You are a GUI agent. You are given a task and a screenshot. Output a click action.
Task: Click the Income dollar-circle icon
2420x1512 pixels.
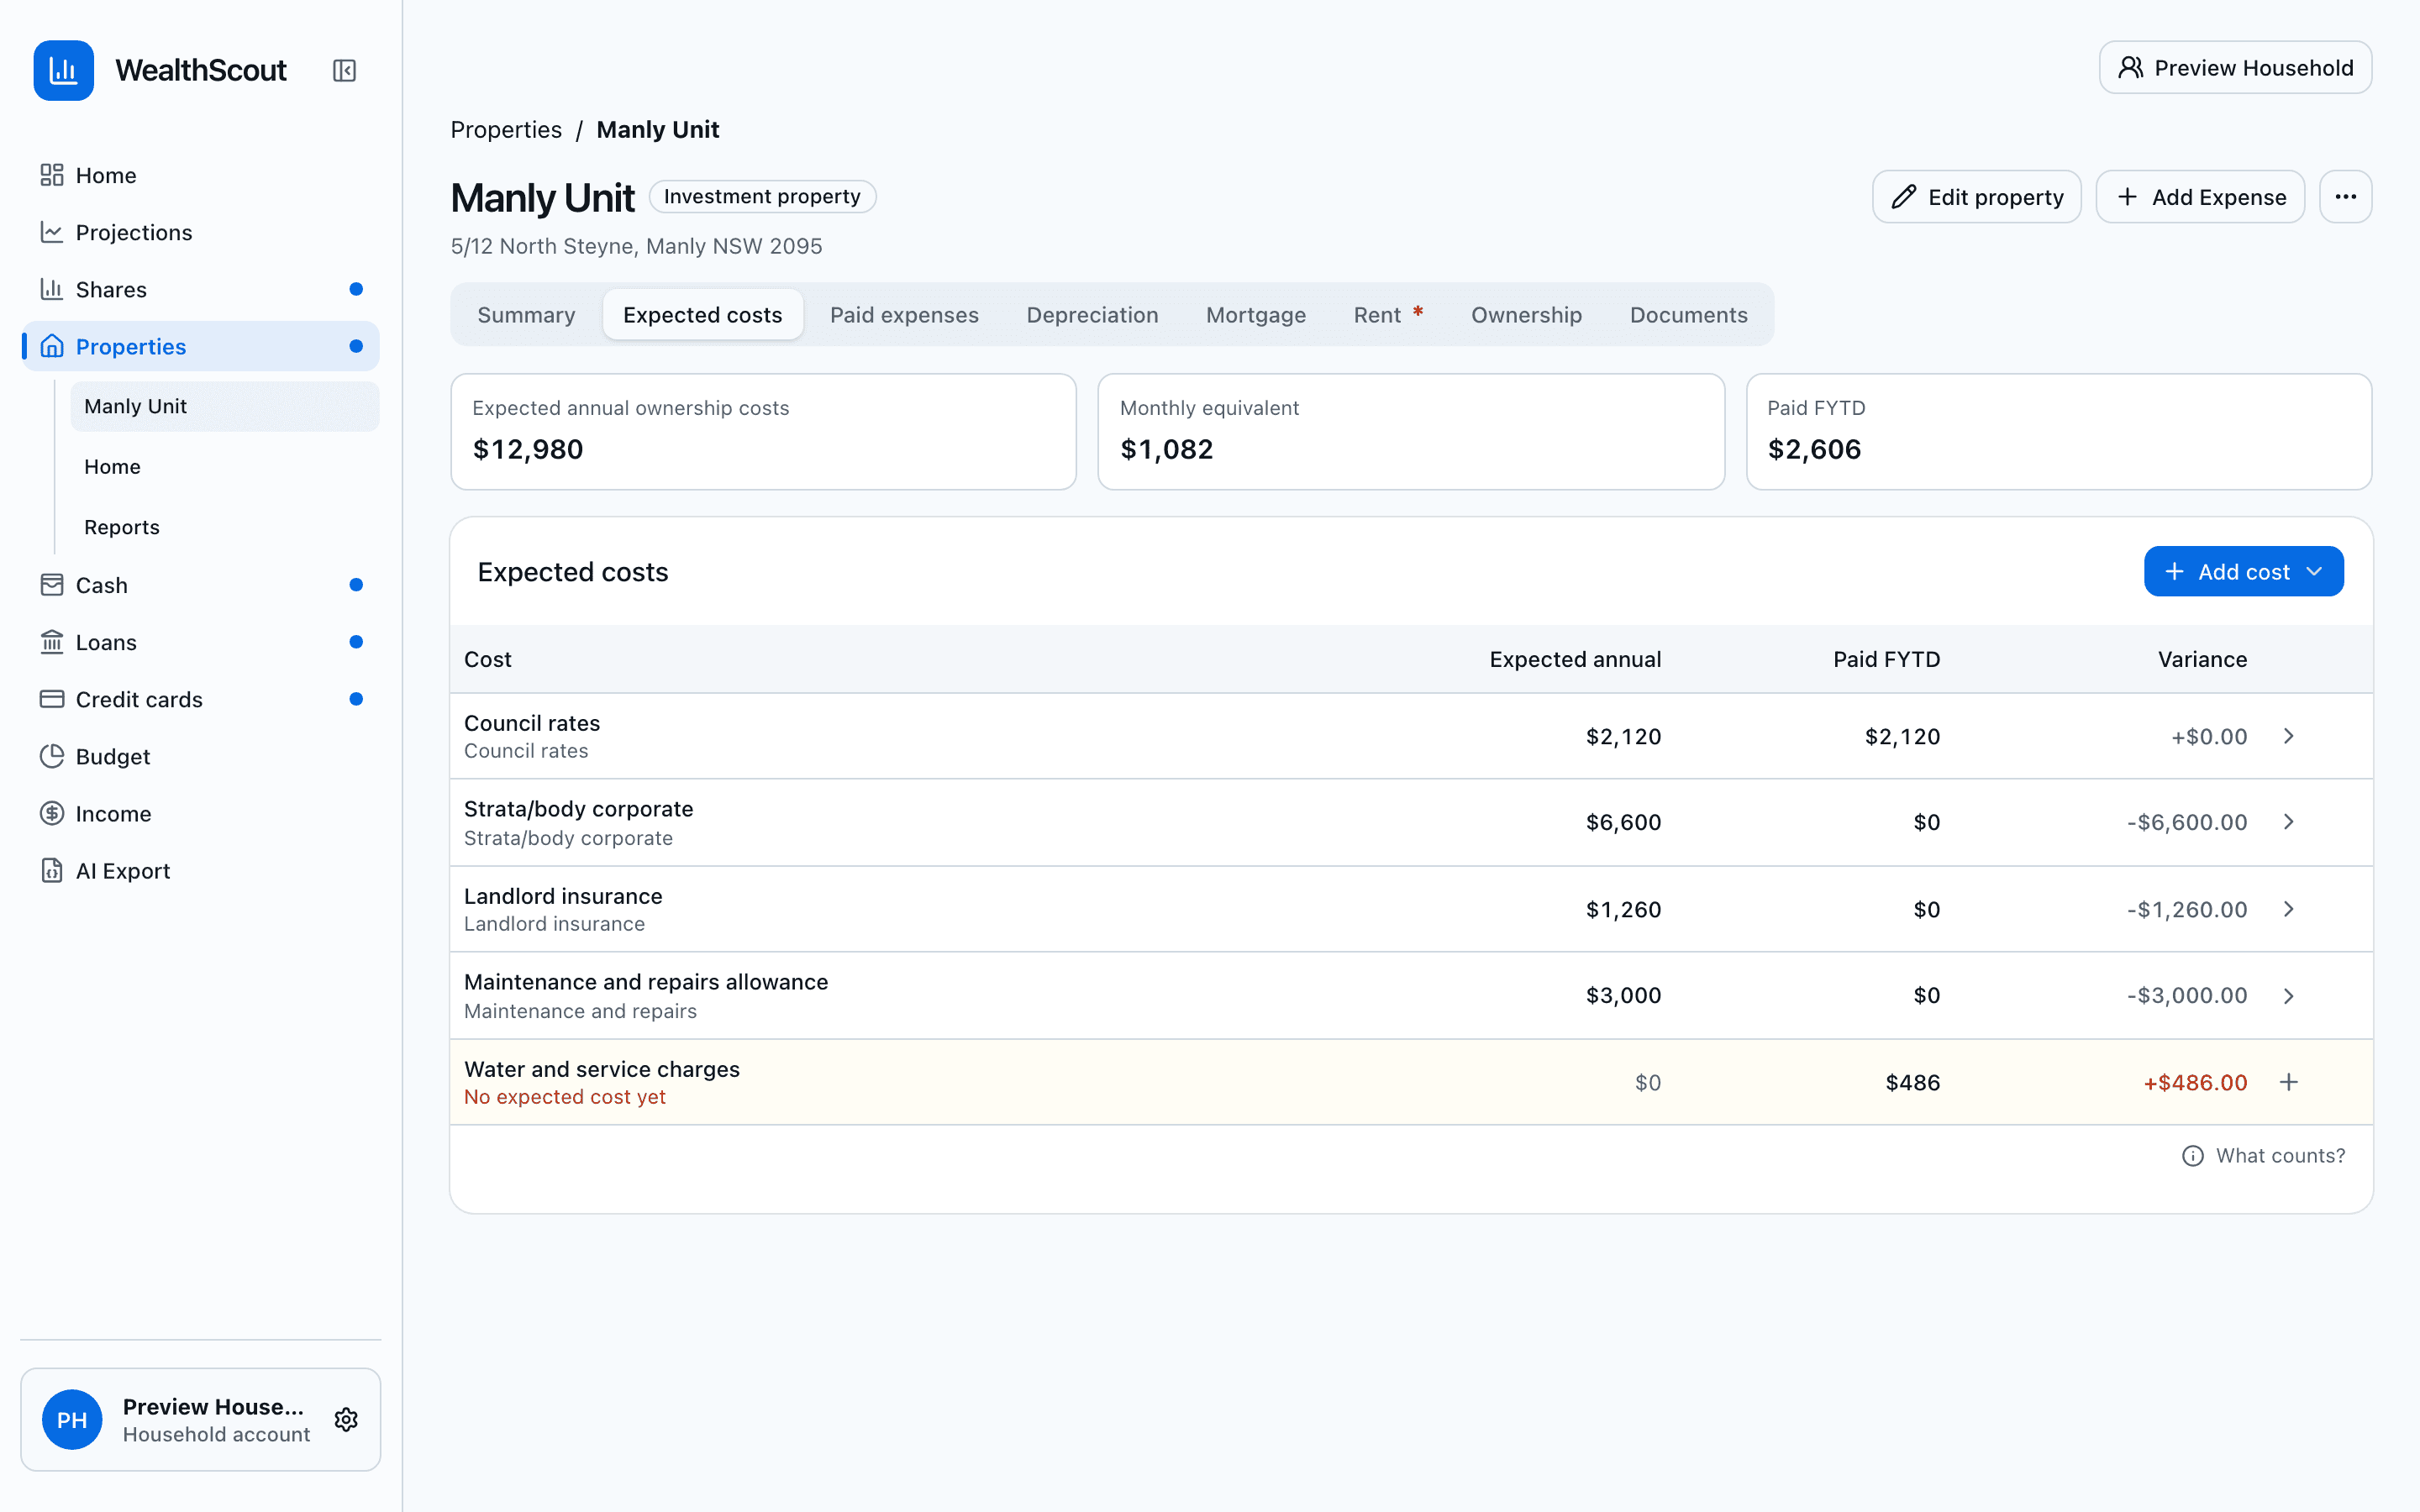52,813
